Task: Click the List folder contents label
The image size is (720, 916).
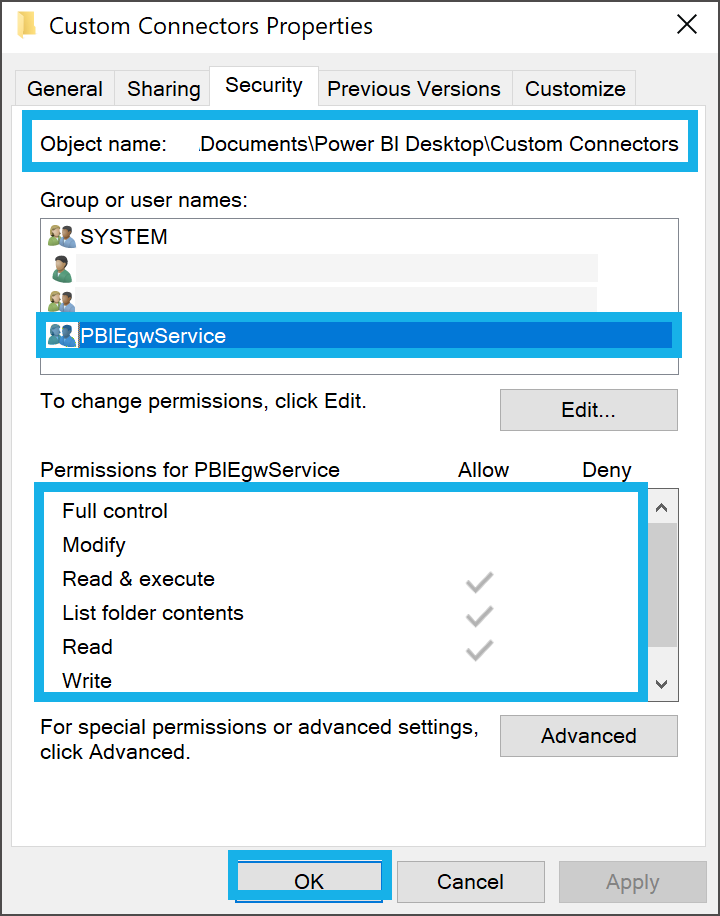Action: (x=153, y=613)
